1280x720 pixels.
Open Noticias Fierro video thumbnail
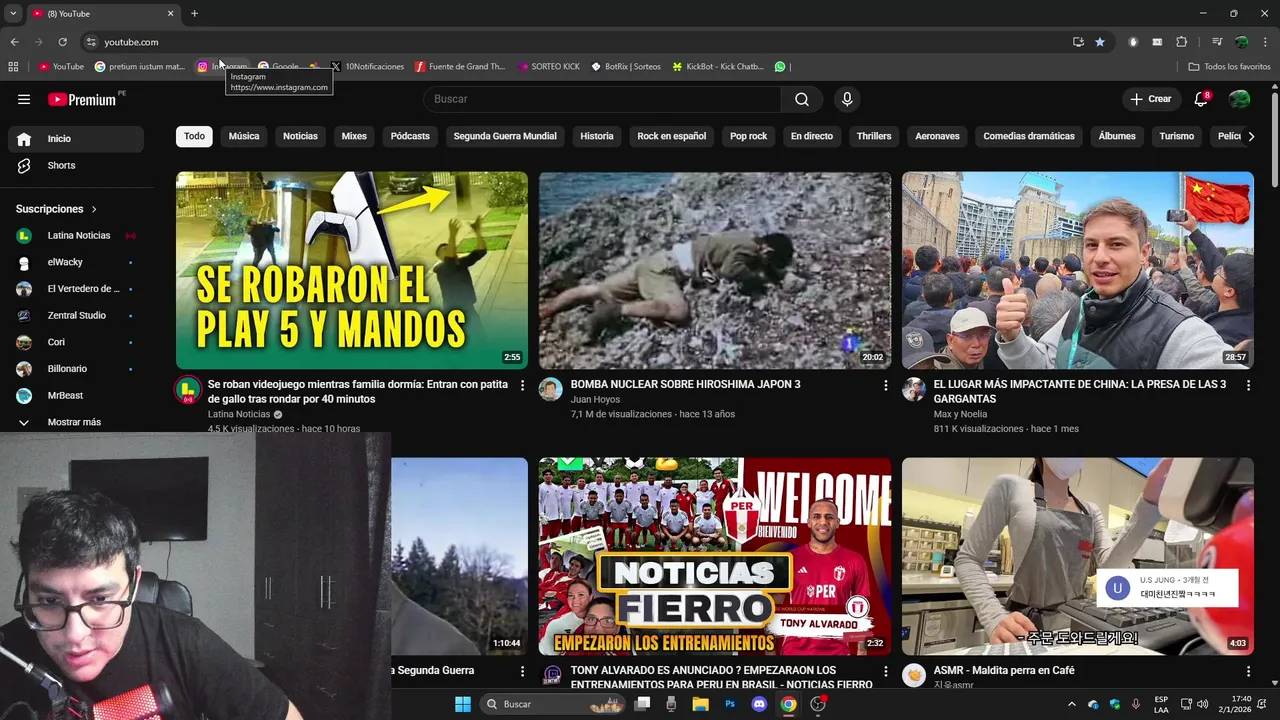point(715,556)
